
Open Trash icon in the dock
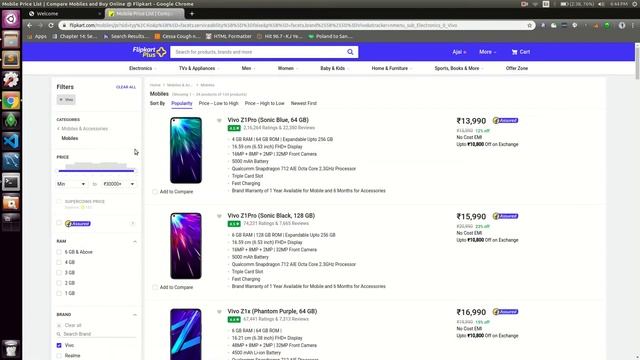(x=11, y=349)
